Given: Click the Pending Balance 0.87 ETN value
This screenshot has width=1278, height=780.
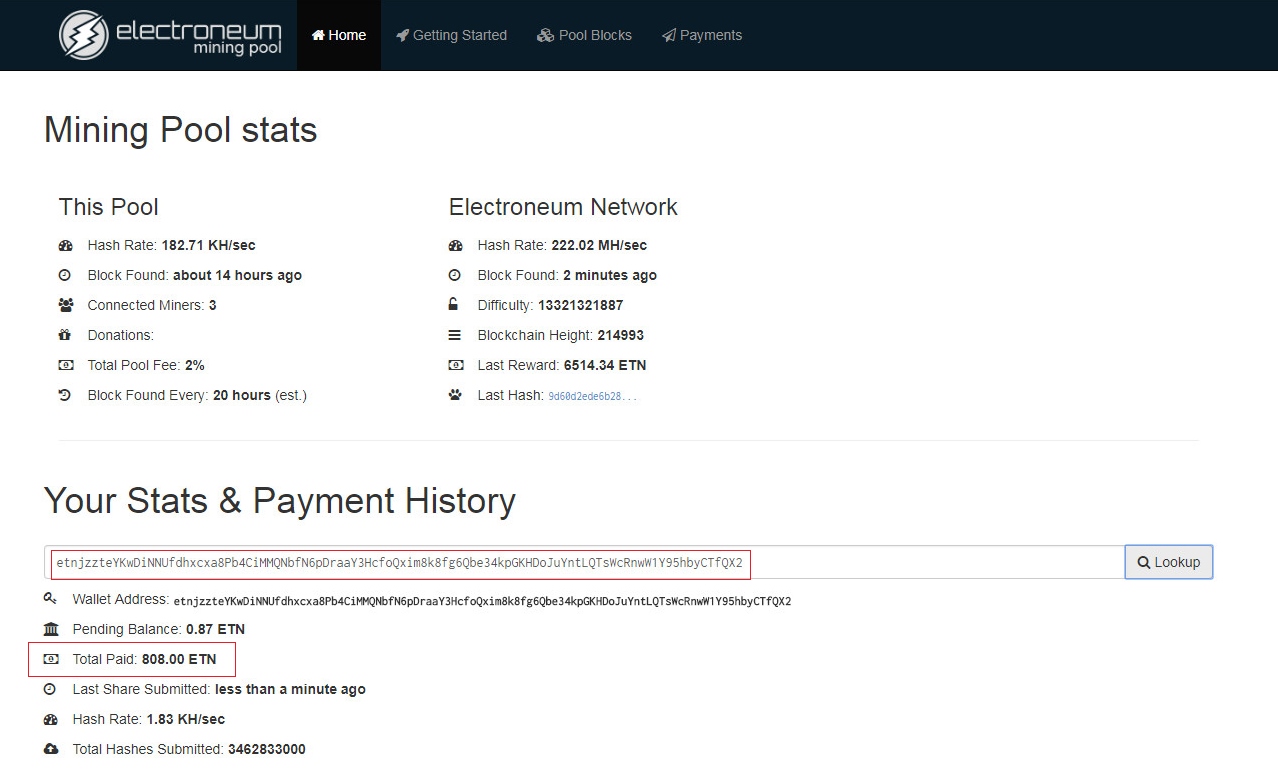Looking at the screenshot, I should tap(215, 629).
